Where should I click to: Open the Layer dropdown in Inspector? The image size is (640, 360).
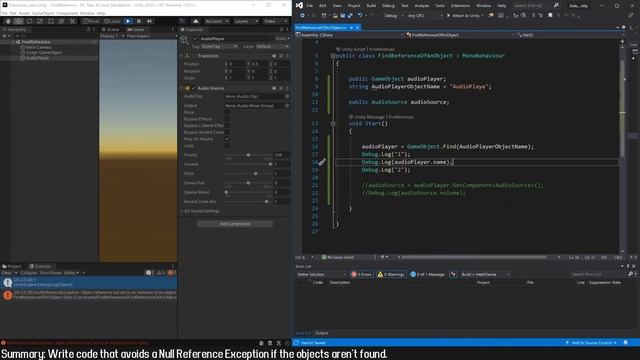pyautogui.click(x=272, y=47)
